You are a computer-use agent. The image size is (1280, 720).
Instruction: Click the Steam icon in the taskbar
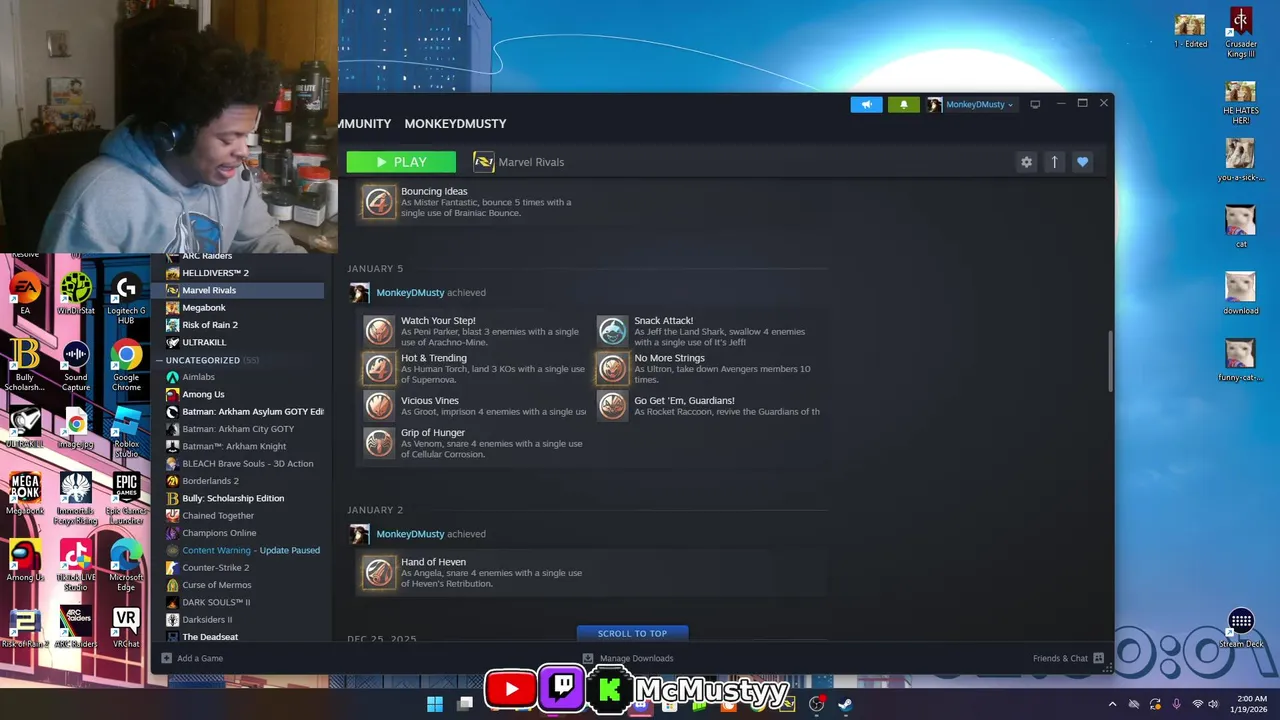click(845, 704)
